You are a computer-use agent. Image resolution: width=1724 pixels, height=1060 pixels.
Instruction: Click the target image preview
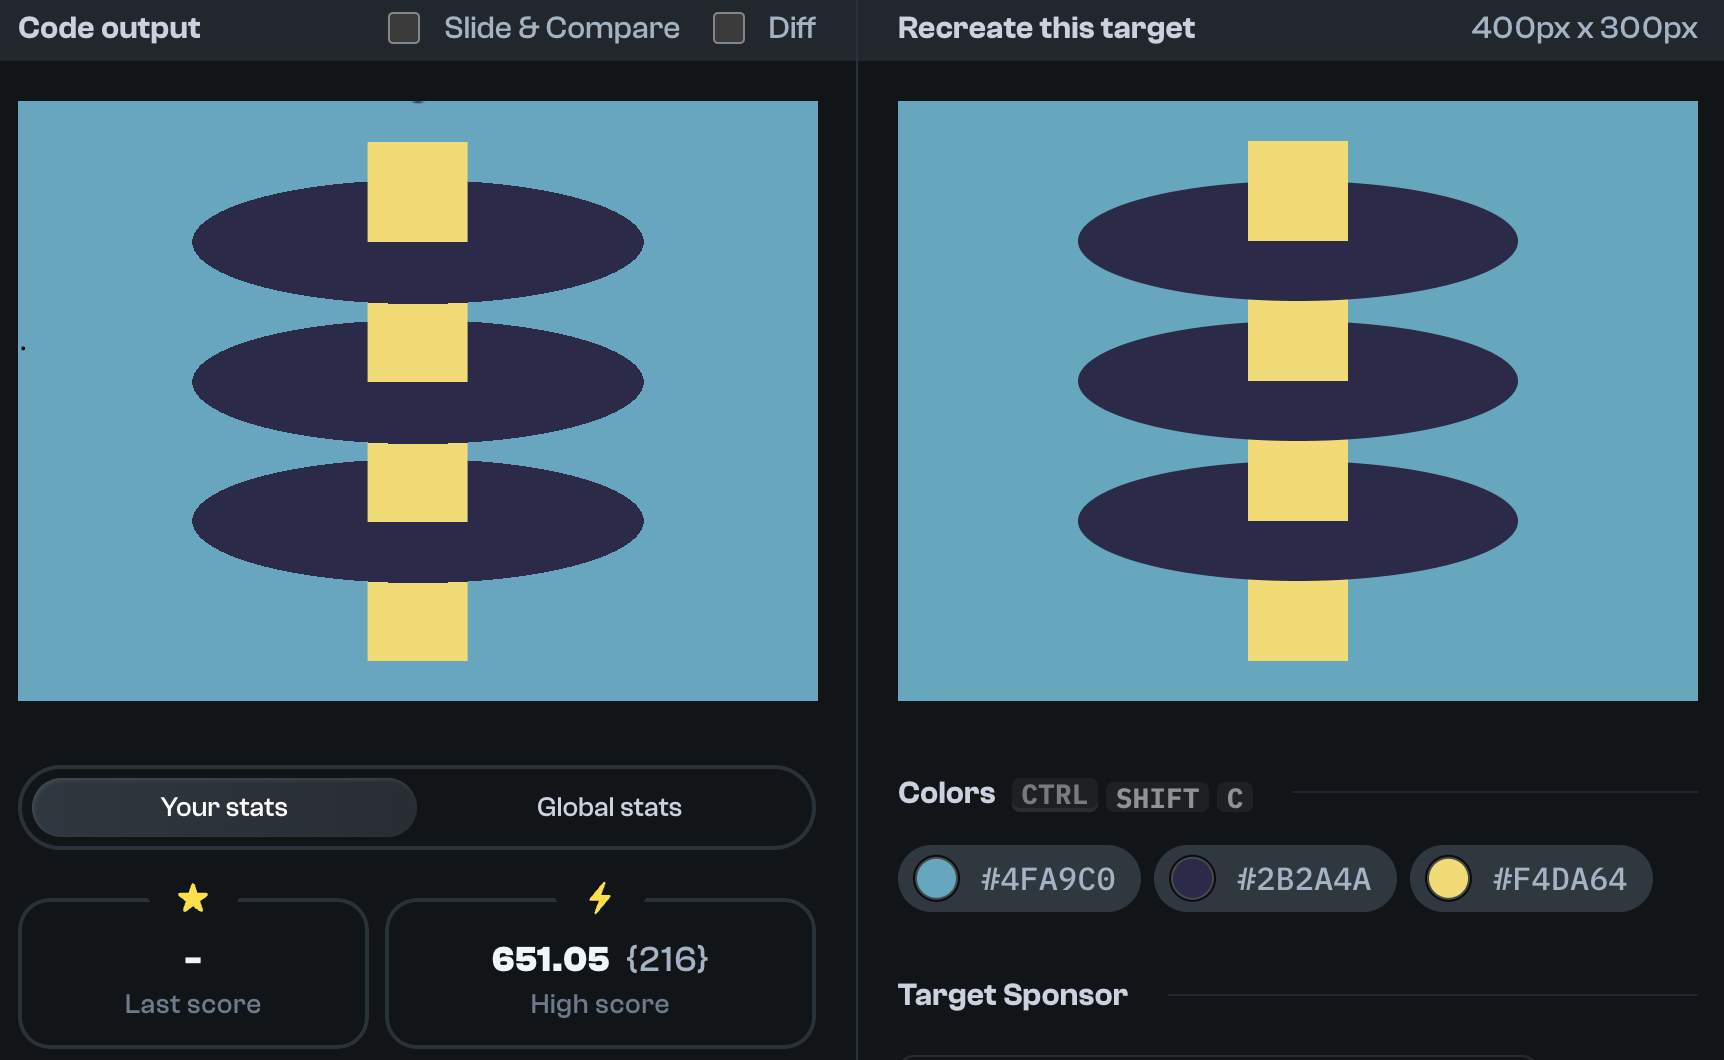[1297, 400]
